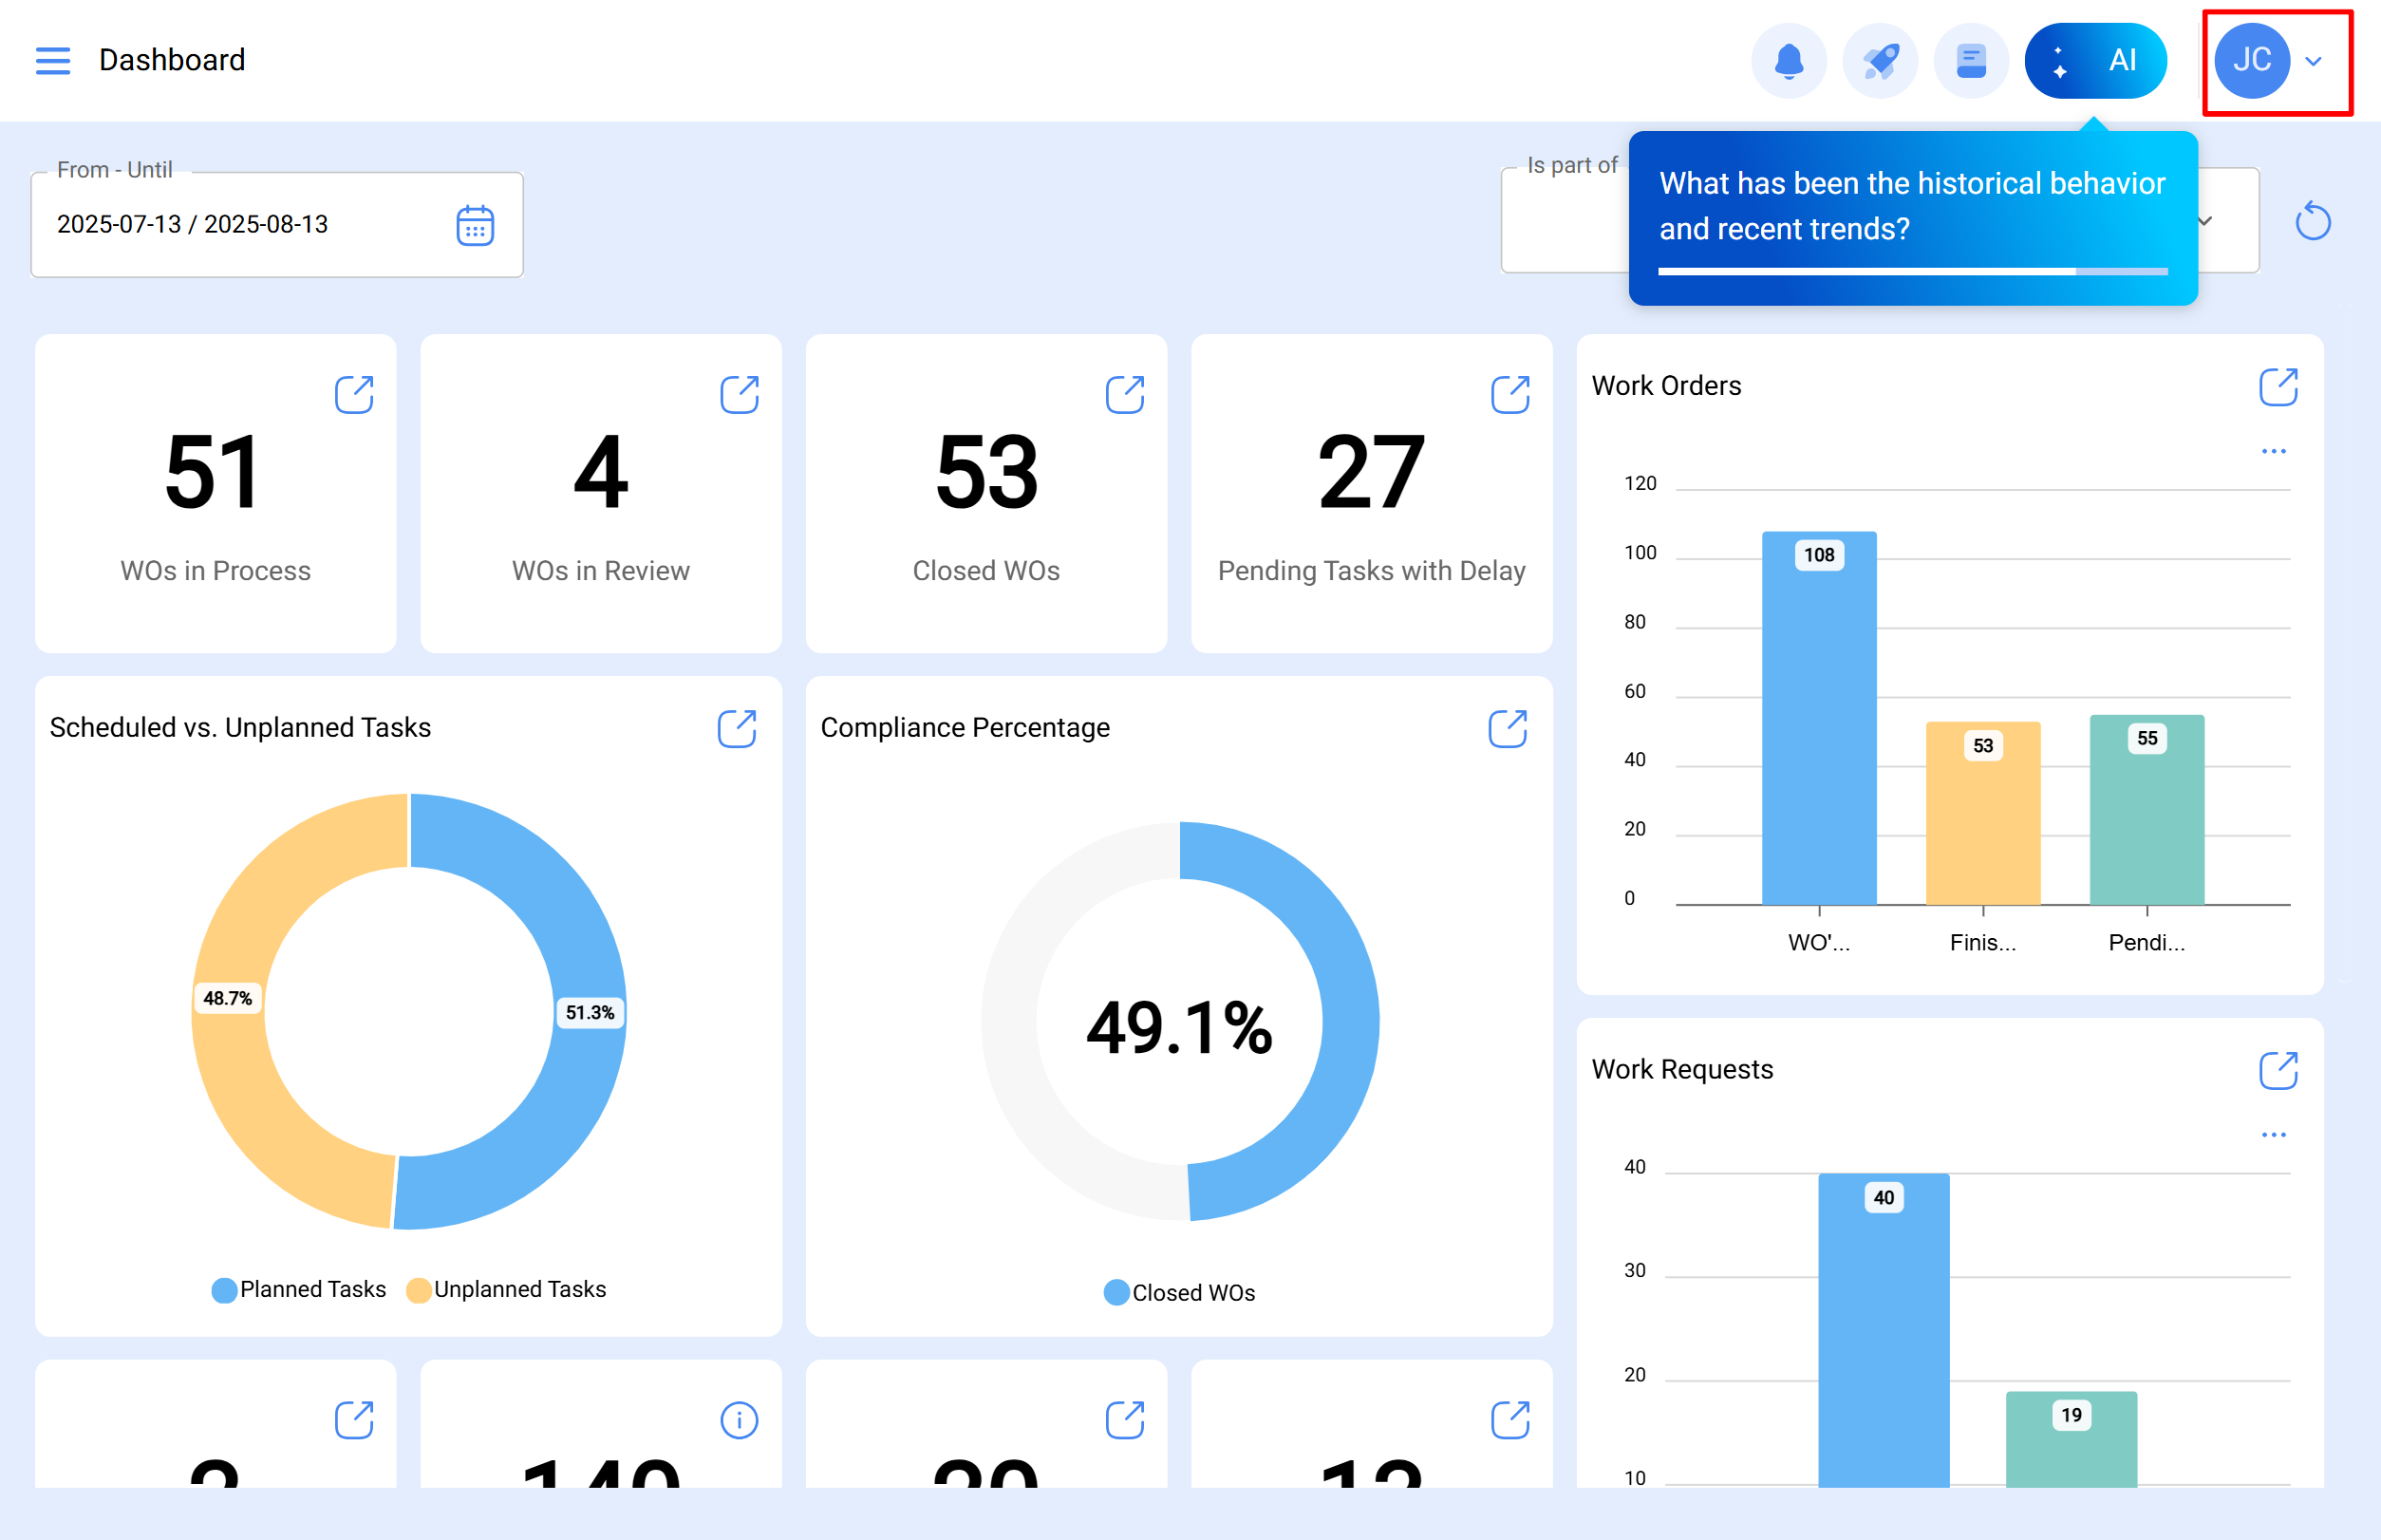Open the rocket quick-start icon
Image resolution: width=2381 pixels, height=1540 pixels.
tap(1879, 61)
